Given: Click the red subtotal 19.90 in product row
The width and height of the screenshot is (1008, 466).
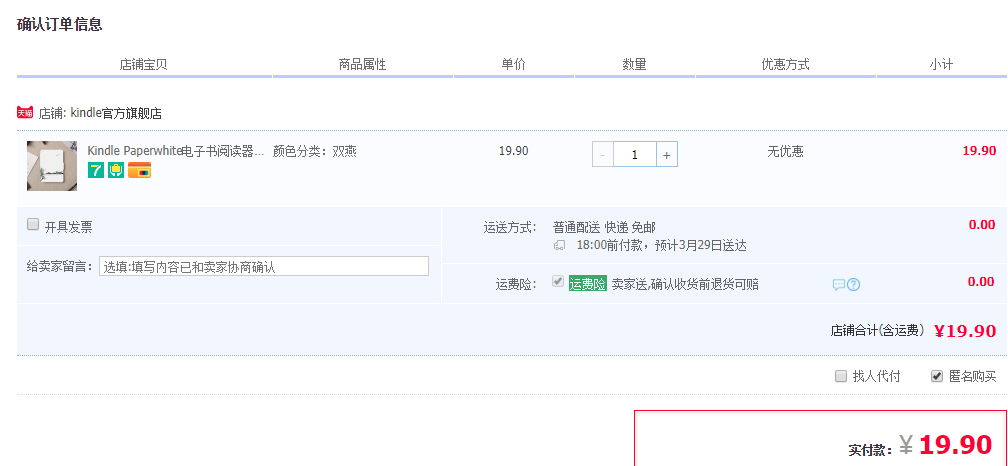Looking at the screenshot, I should (979, 151).
